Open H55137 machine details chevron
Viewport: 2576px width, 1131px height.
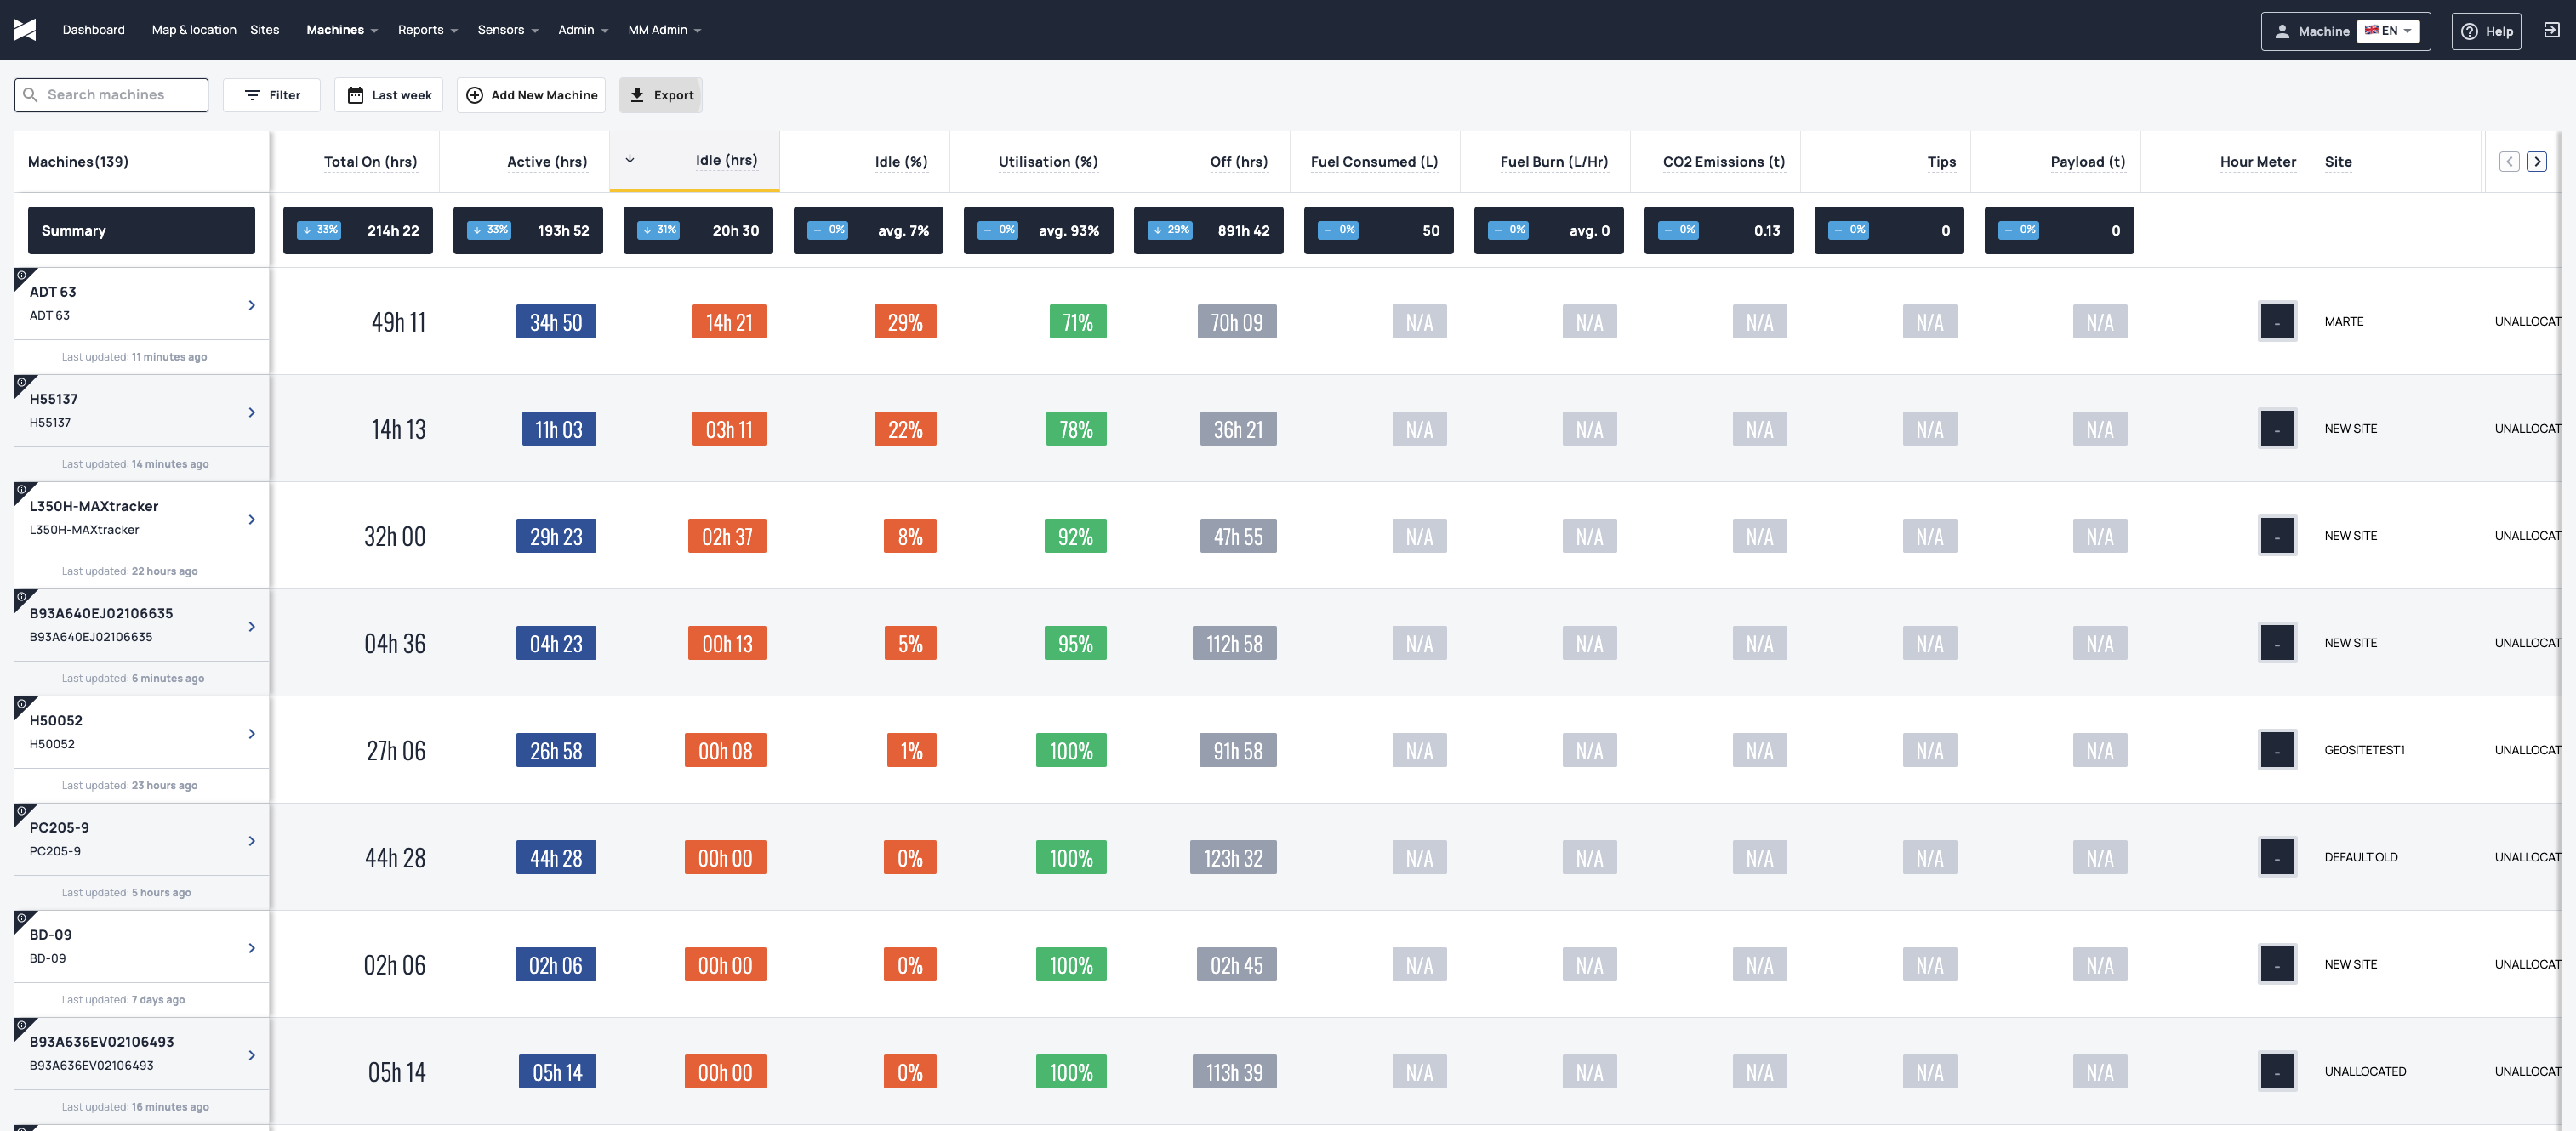[252, 412]
